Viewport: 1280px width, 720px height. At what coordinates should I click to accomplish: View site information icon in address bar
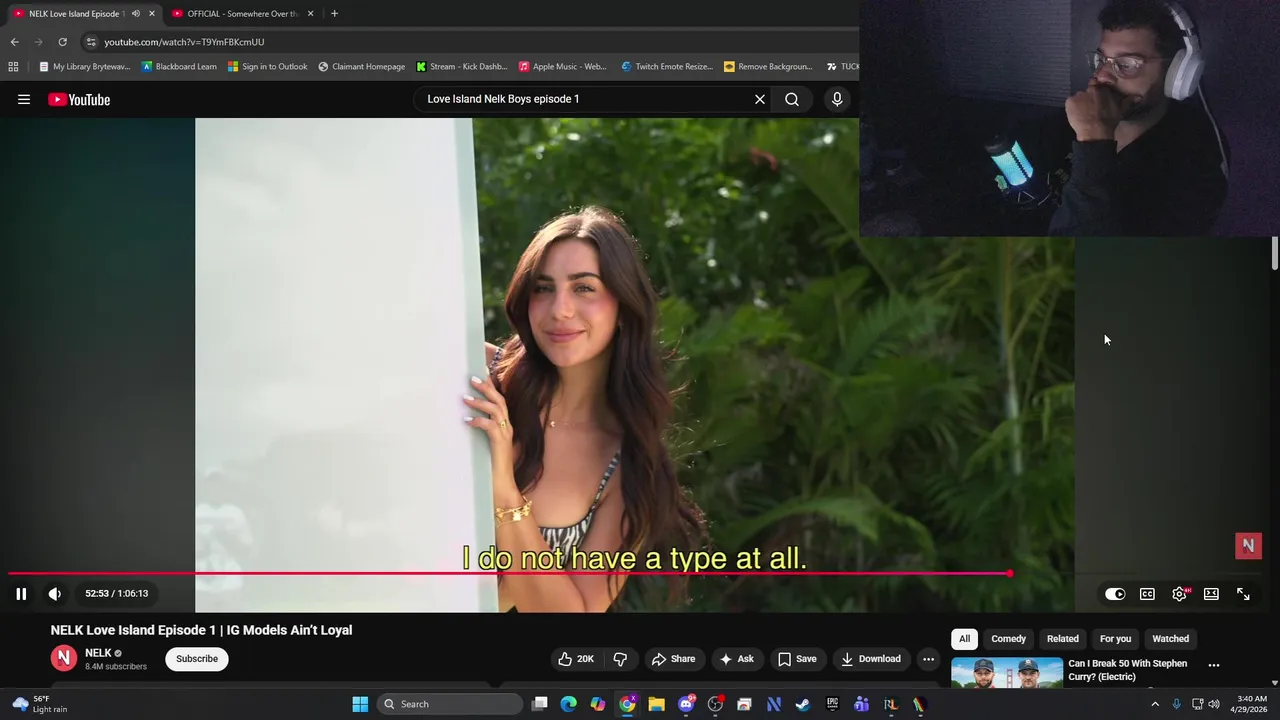tap(91, 42)
